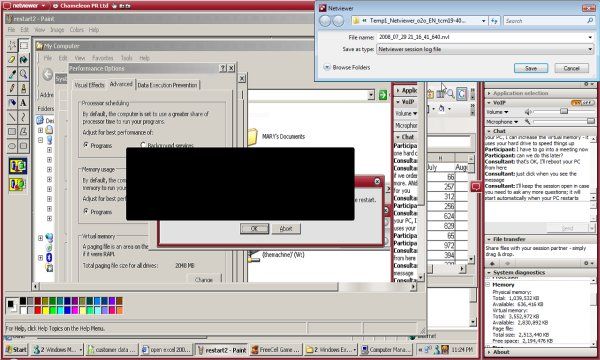Expand Browse Folders in save dialog
Viewport: 600px width, 360px height.
[x=327, y=67]
